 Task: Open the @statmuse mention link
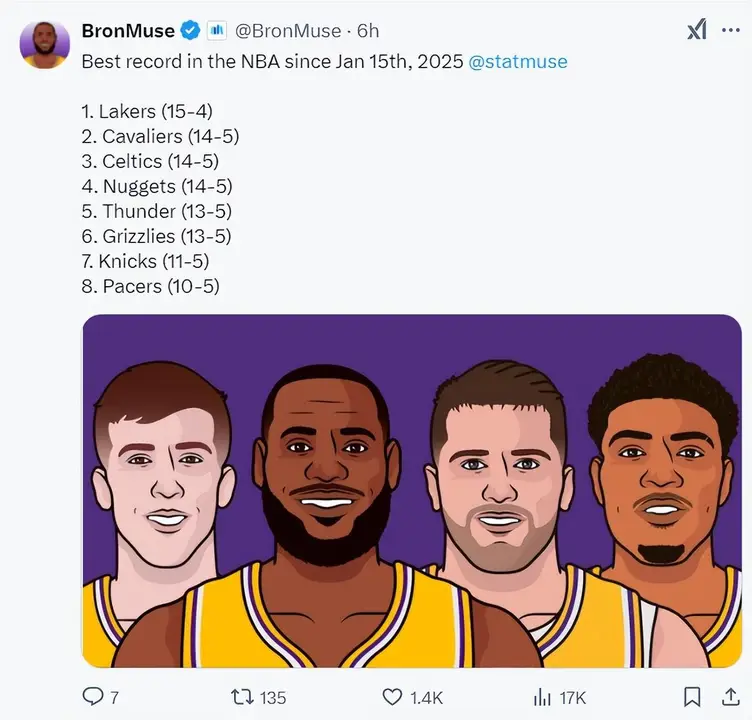coord(517,61)
